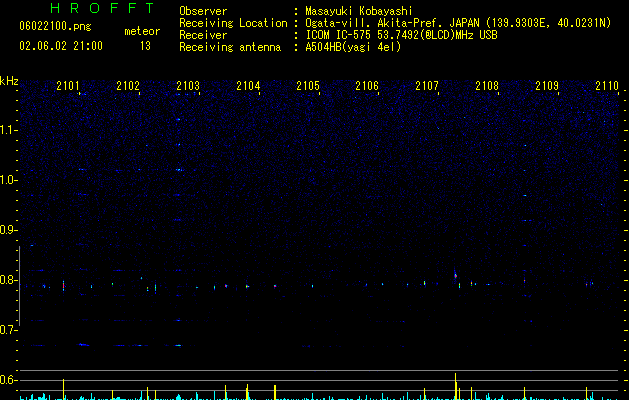The image size is (629, 400).
Task: Click the 2104 time marker
Action: point(248,86)
